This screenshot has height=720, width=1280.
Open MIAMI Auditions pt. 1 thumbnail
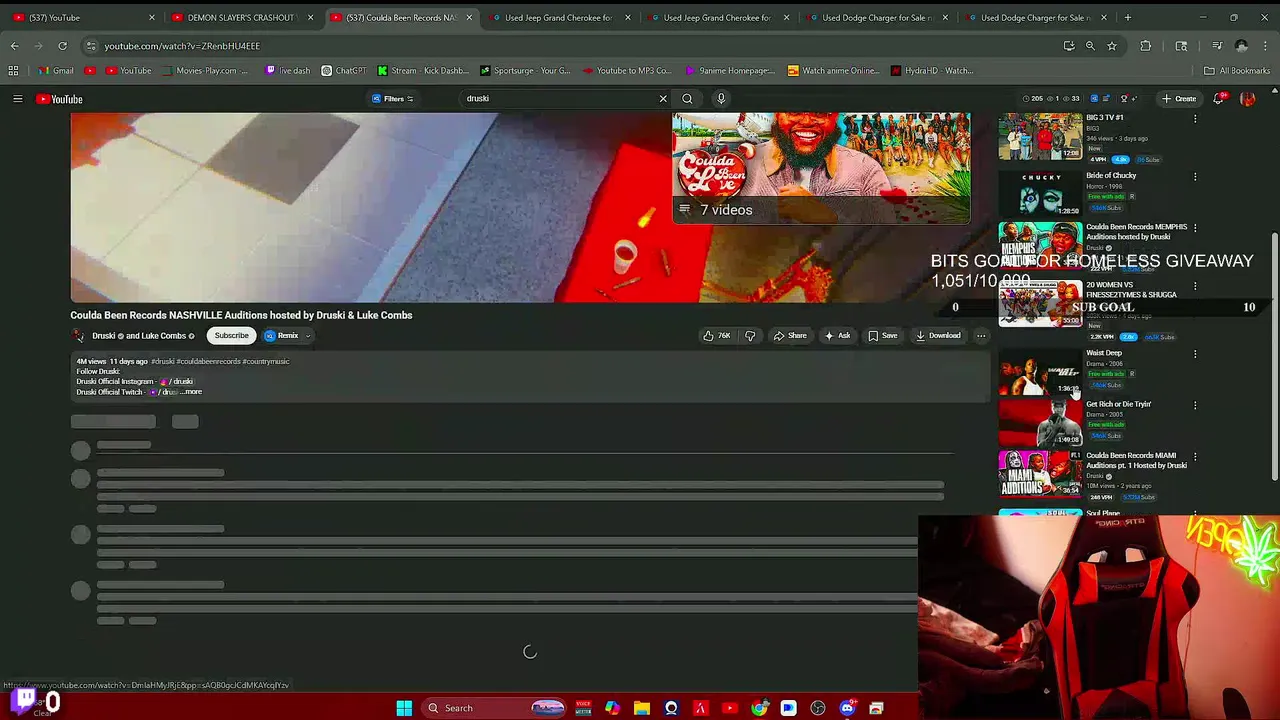point(1040,474)
